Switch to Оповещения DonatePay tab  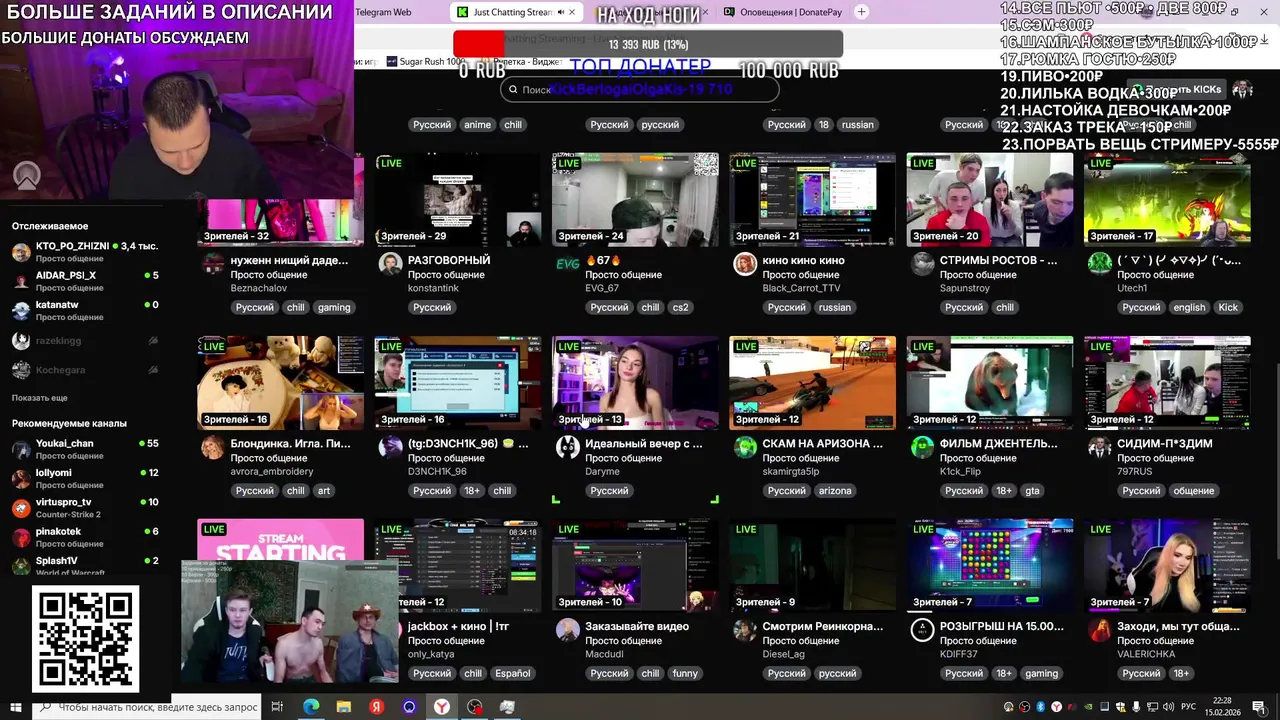click(x=781, y=12)
